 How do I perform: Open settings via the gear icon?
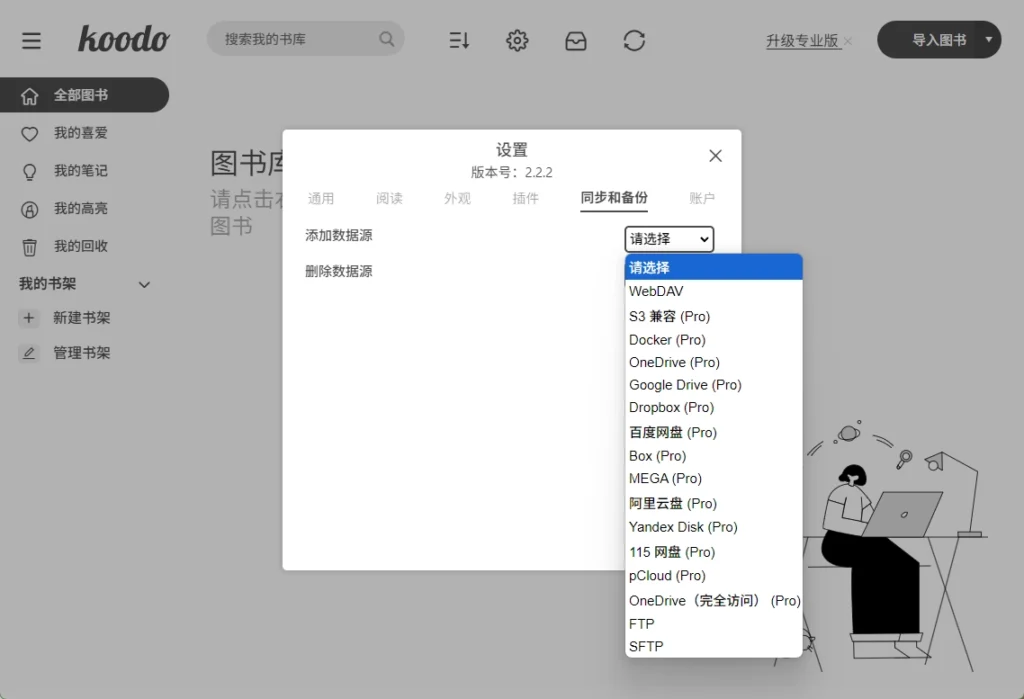pos(516,40)
